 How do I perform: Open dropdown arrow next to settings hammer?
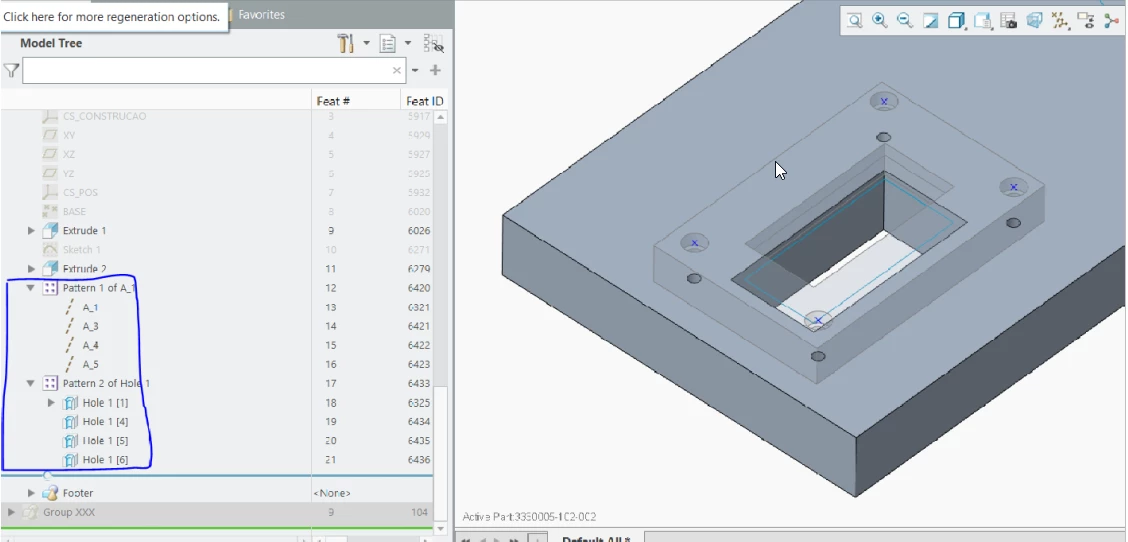[x=366, y=44]
